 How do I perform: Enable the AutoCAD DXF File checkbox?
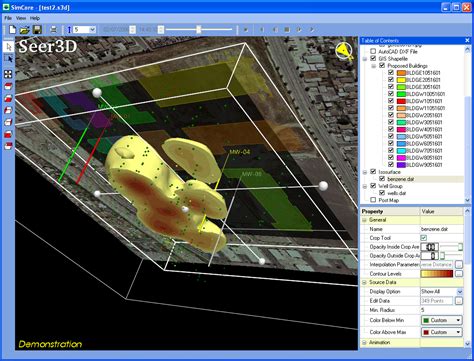coord(373,51)
